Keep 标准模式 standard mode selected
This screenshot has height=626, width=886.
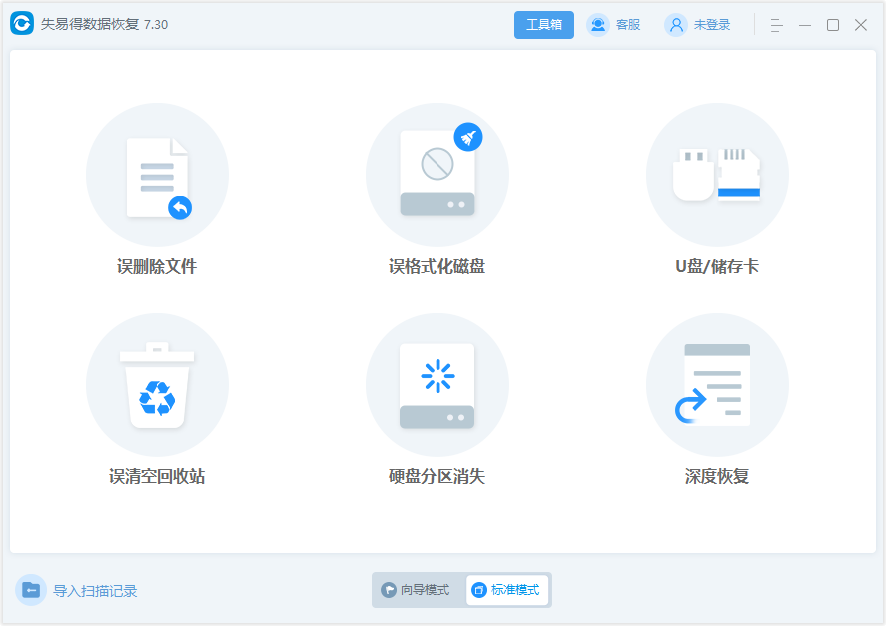pos(506,590)
